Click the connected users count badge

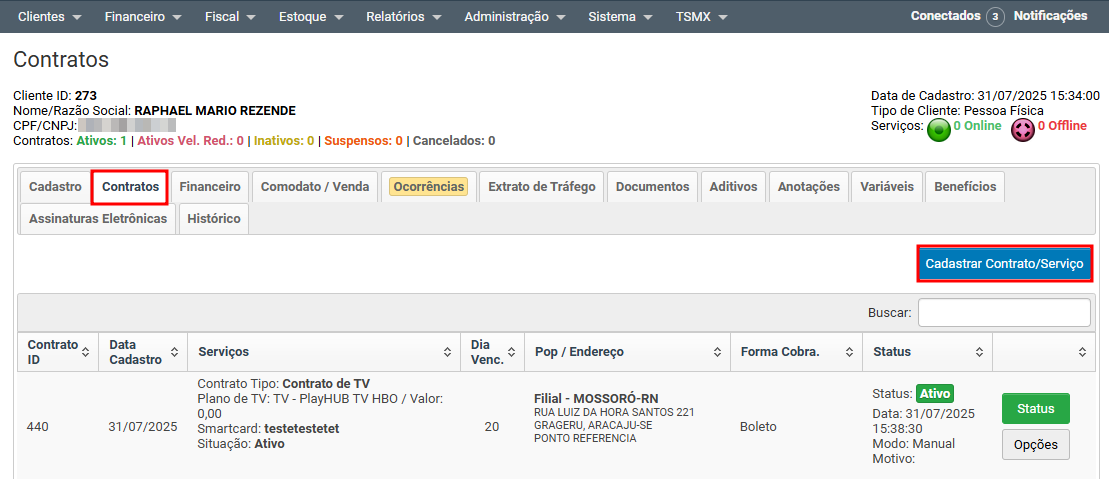[995, 17]
